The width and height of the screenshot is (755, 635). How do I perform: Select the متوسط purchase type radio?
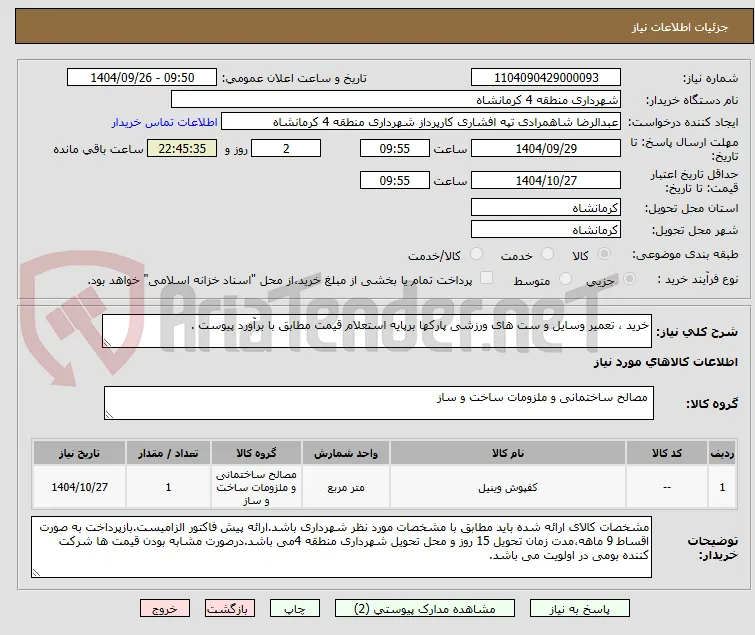(x=565, y=279)
